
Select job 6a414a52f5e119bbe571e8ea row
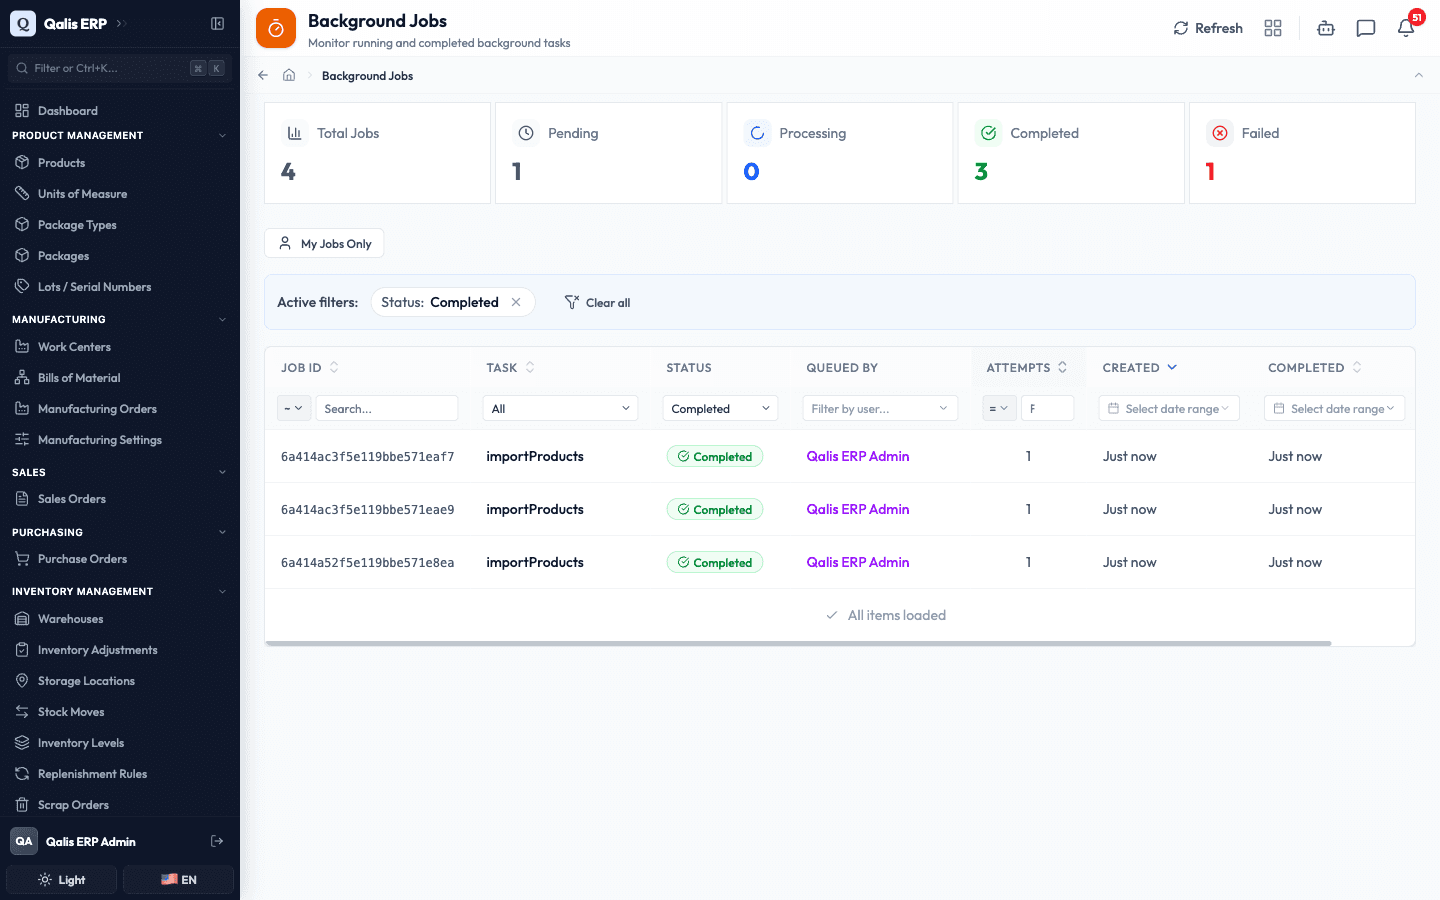click(x=840, y=562)
